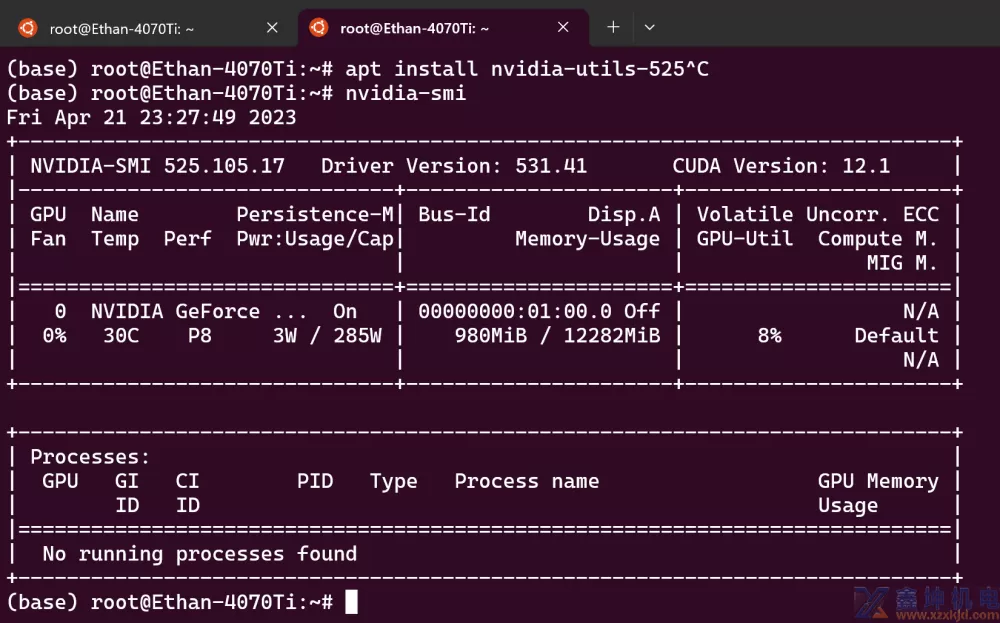Click the "apt install nvidia-utils-525^C" command text
Image resolution: width=1000 pixels, height=623 pixels.
point(527,69)
